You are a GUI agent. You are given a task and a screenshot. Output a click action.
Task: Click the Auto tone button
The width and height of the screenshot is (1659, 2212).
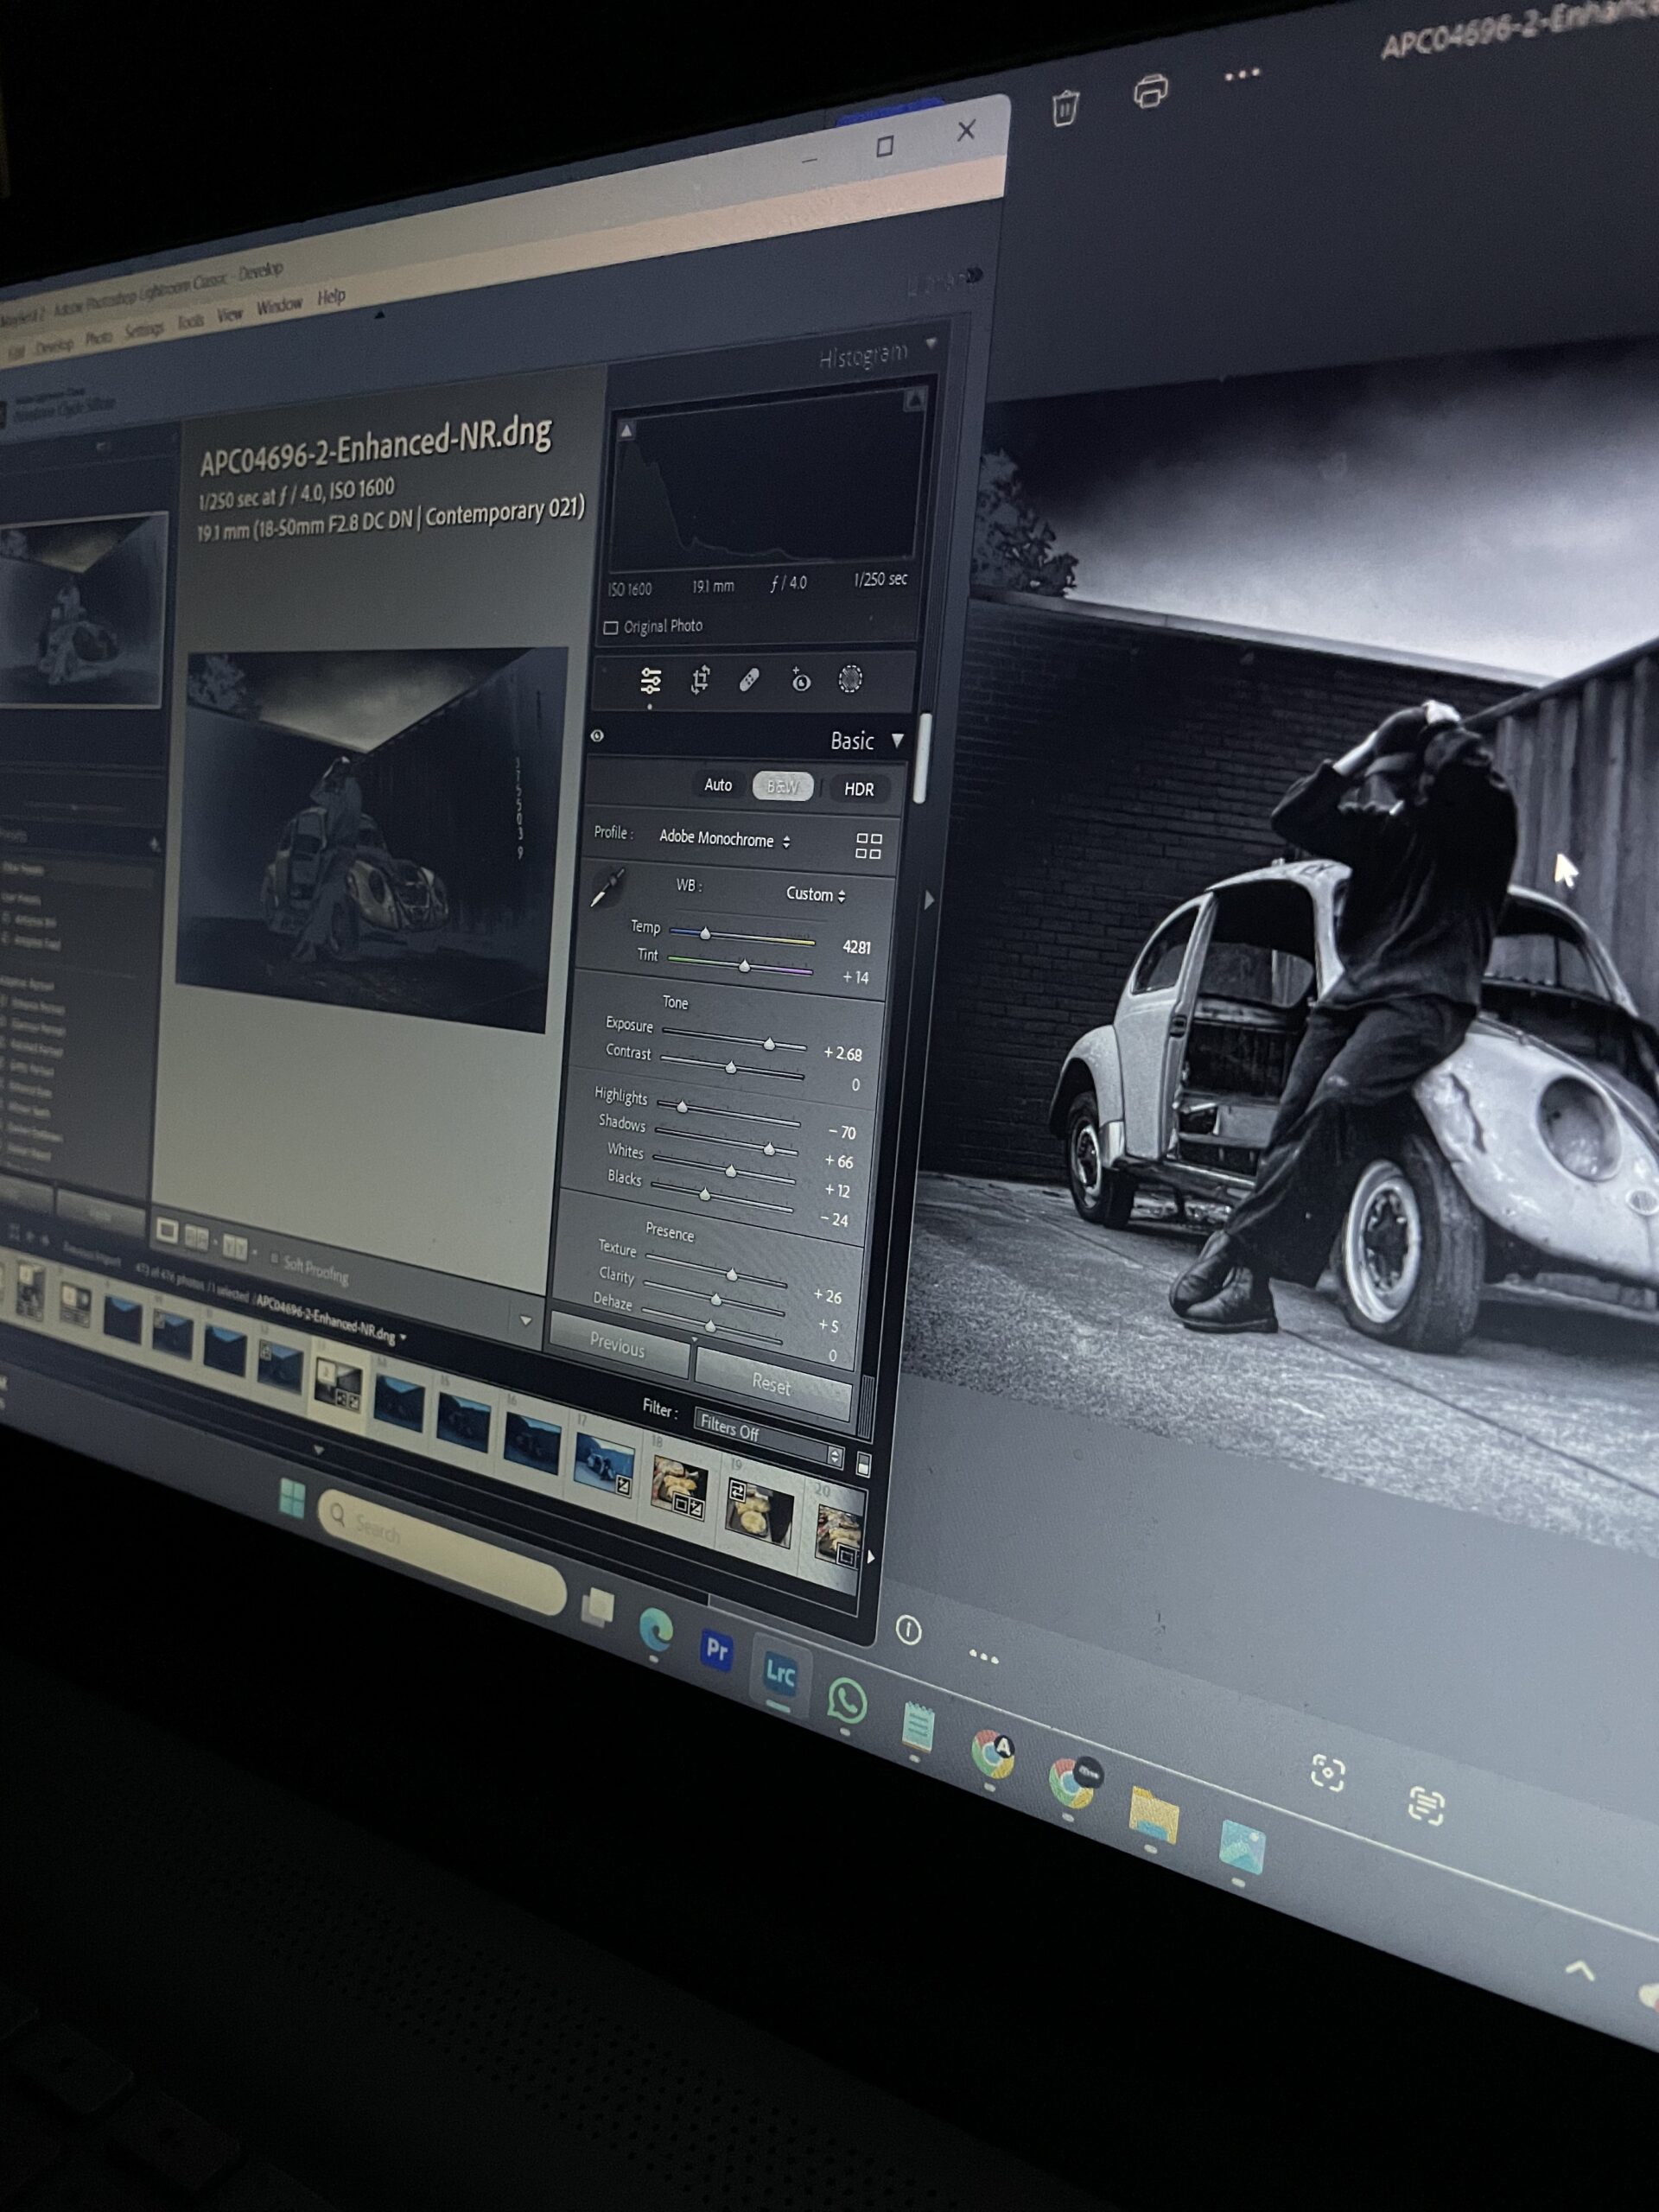pos(718,785)
